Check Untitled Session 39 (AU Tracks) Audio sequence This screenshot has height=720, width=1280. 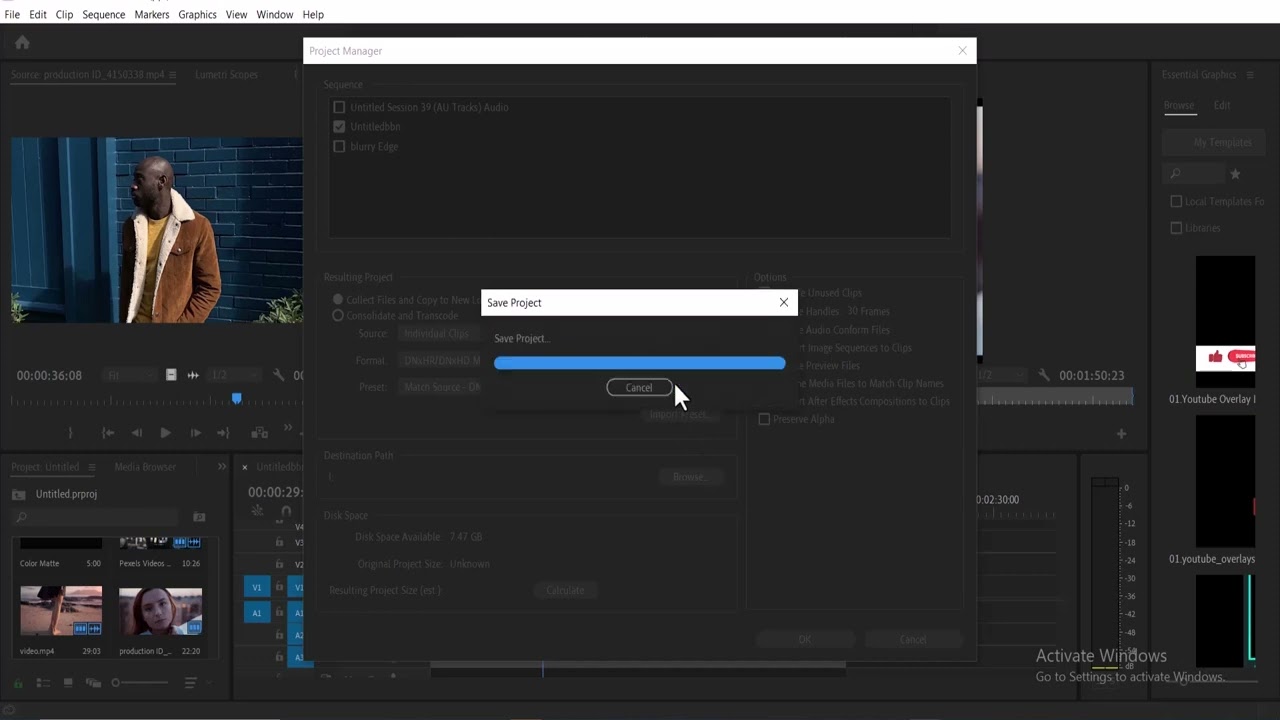pos(339,107)
